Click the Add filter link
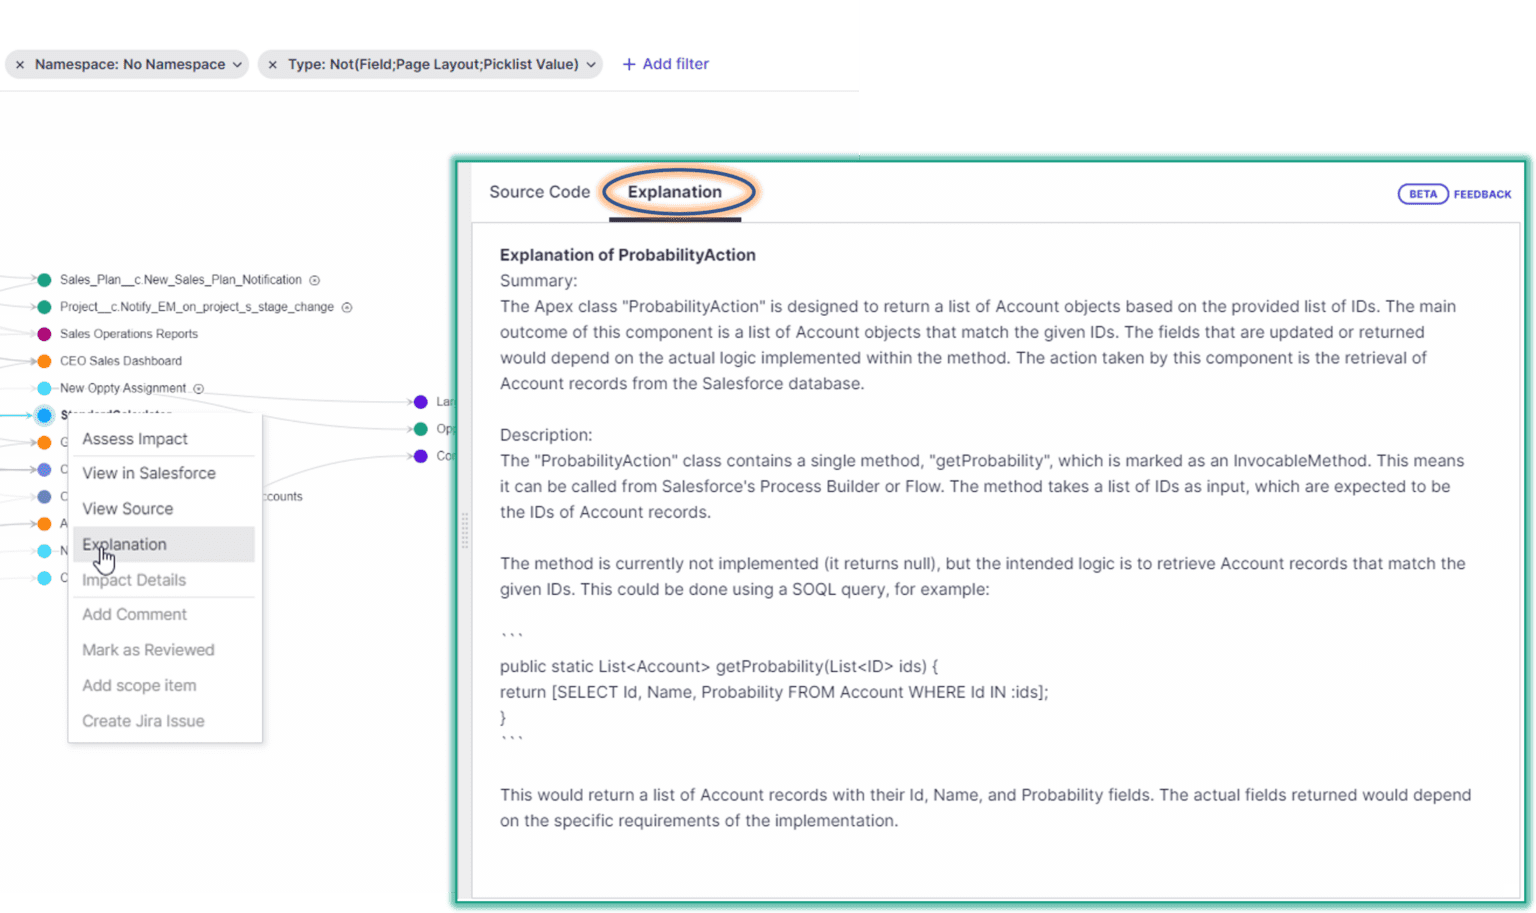The height and width of the screenshot is (913, 1536). 665,64
